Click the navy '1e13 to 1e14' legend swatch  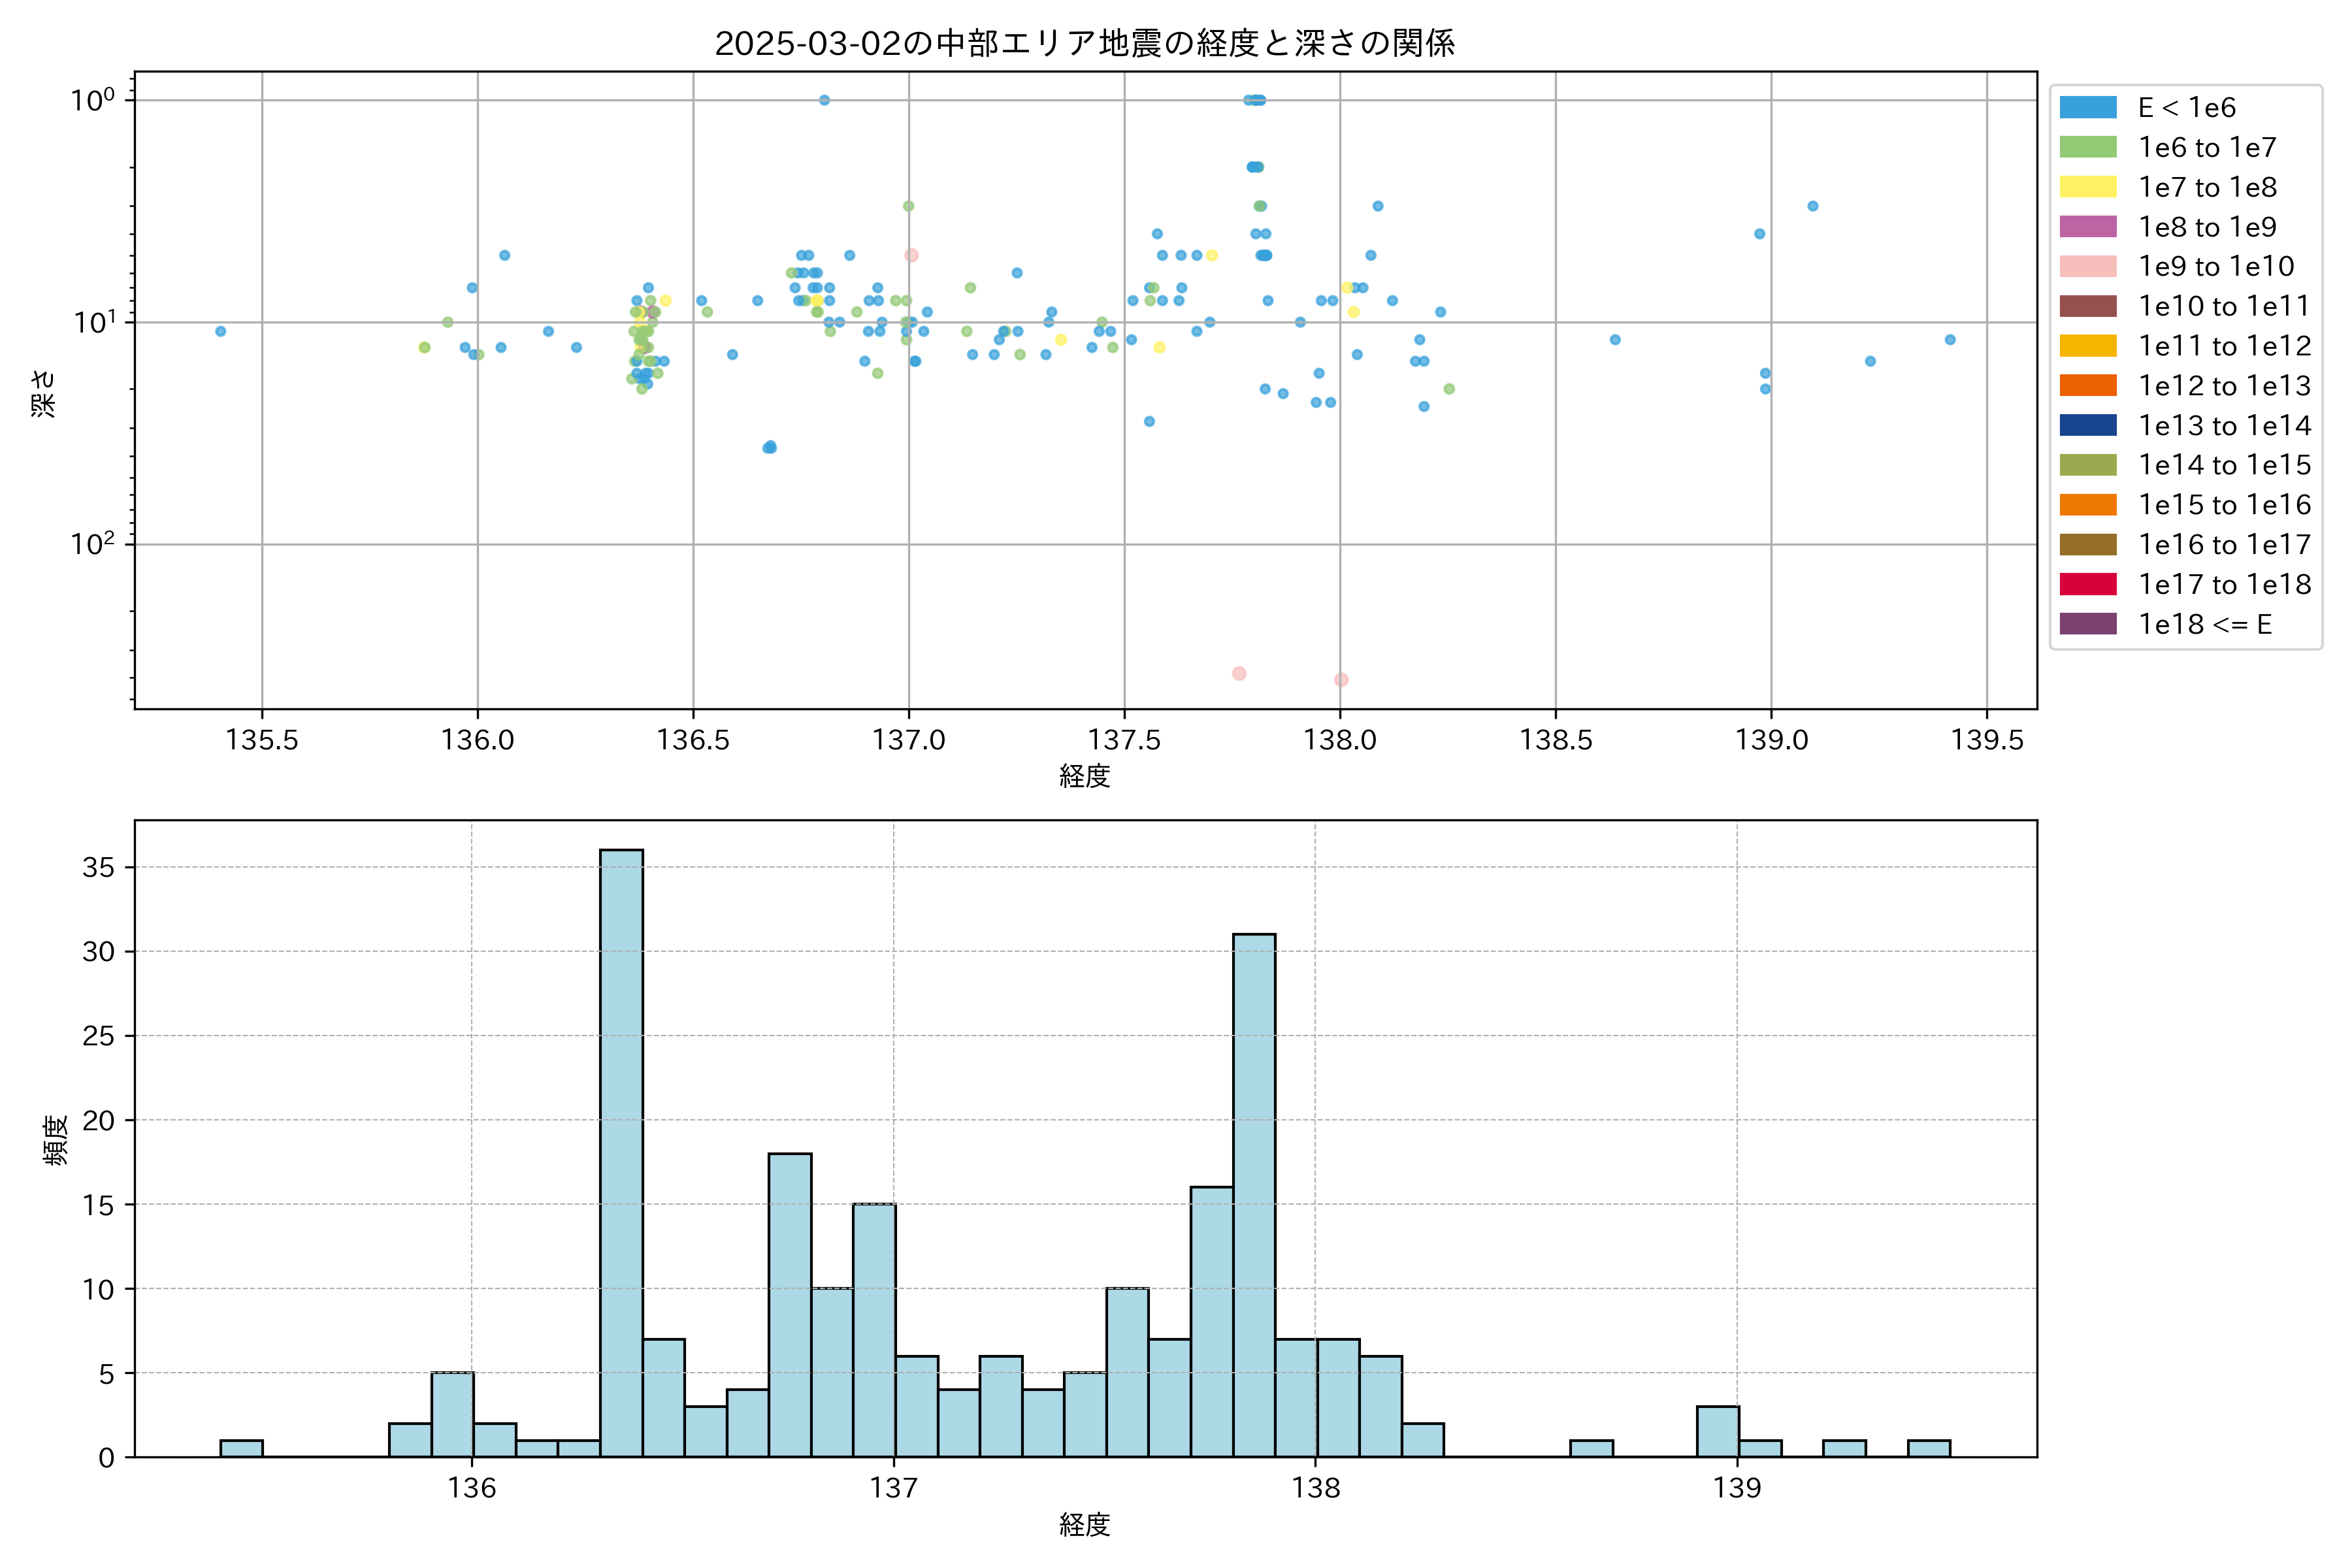click(2088, 425)
